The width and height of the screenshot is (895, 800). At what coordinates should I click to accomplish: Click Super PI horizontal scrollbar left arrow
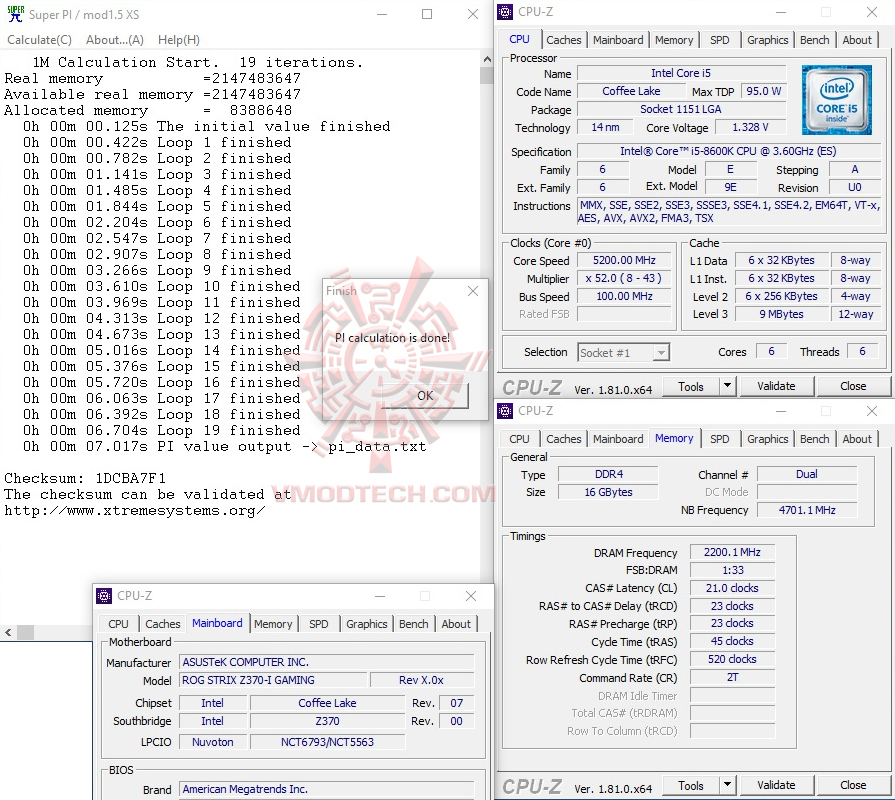tap(8, 632)
